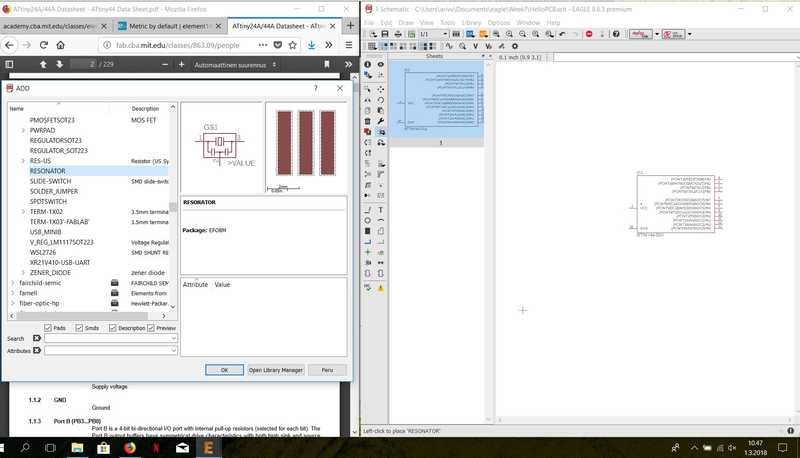Expand the RES-US library item
The width and height of the screenshot is (800, 458).
point(23,161)
